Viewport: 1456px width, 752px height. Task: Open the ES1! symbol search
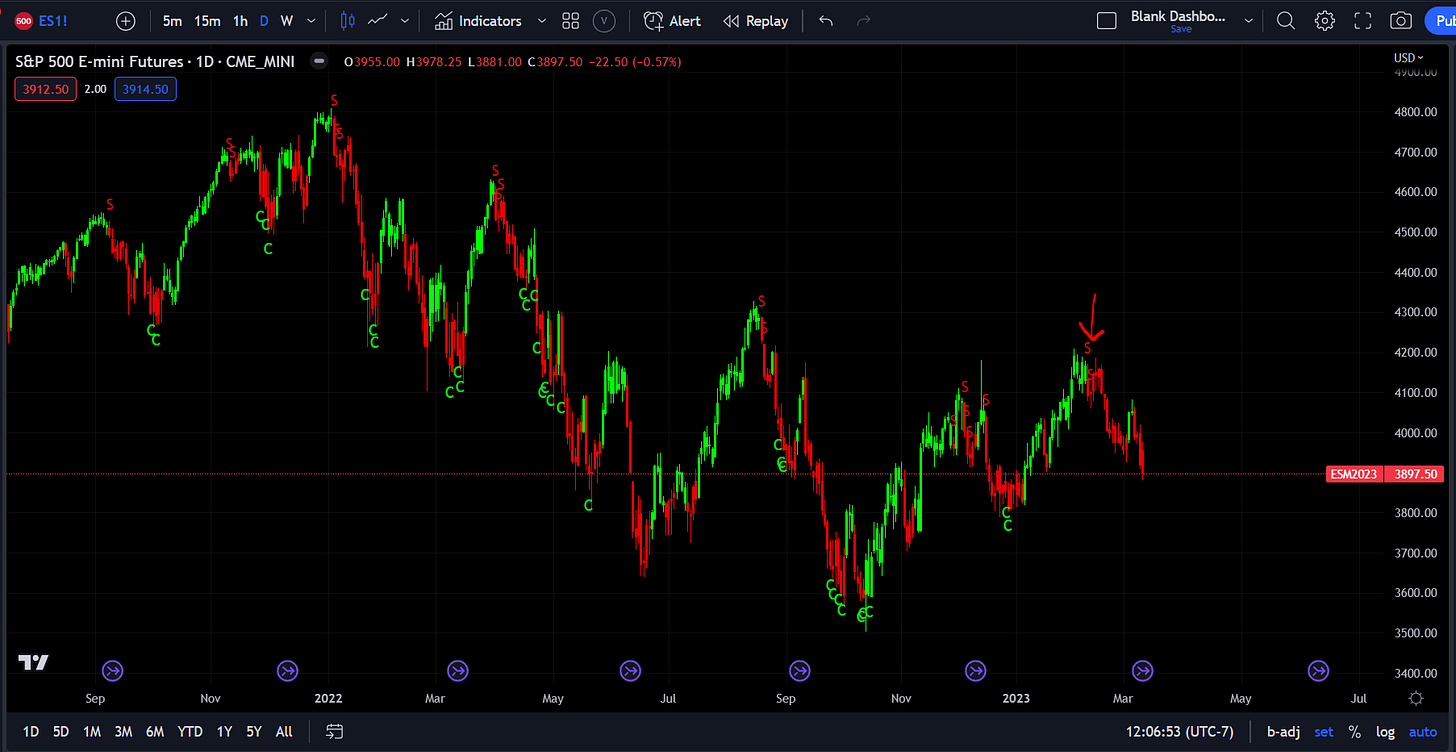click(42, 20)
